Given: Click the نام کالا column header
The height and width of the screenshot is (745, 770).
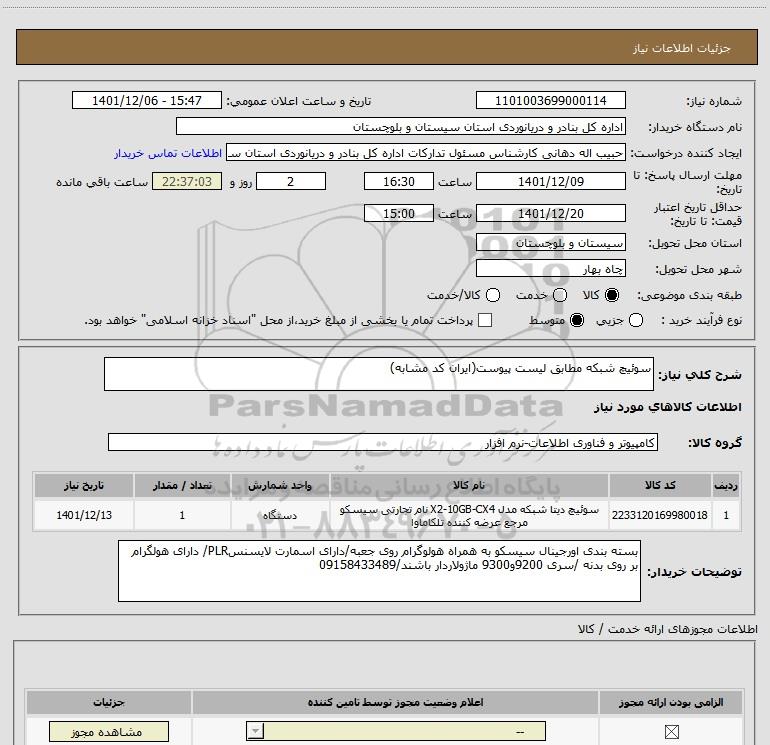Looking at the screenshot, I should 468,485.
